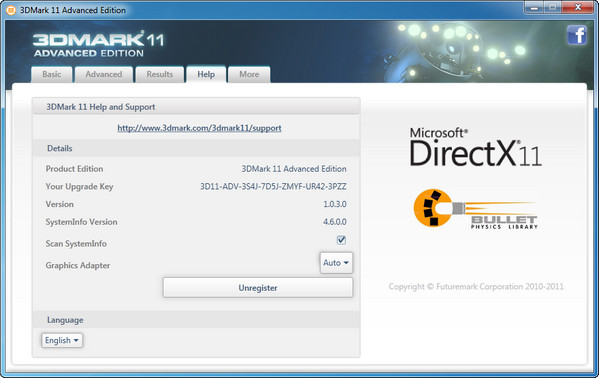Click the '3DMark 11 Advanced Edition' product edition value
The image size is (599, 378).
click(294, 169)
